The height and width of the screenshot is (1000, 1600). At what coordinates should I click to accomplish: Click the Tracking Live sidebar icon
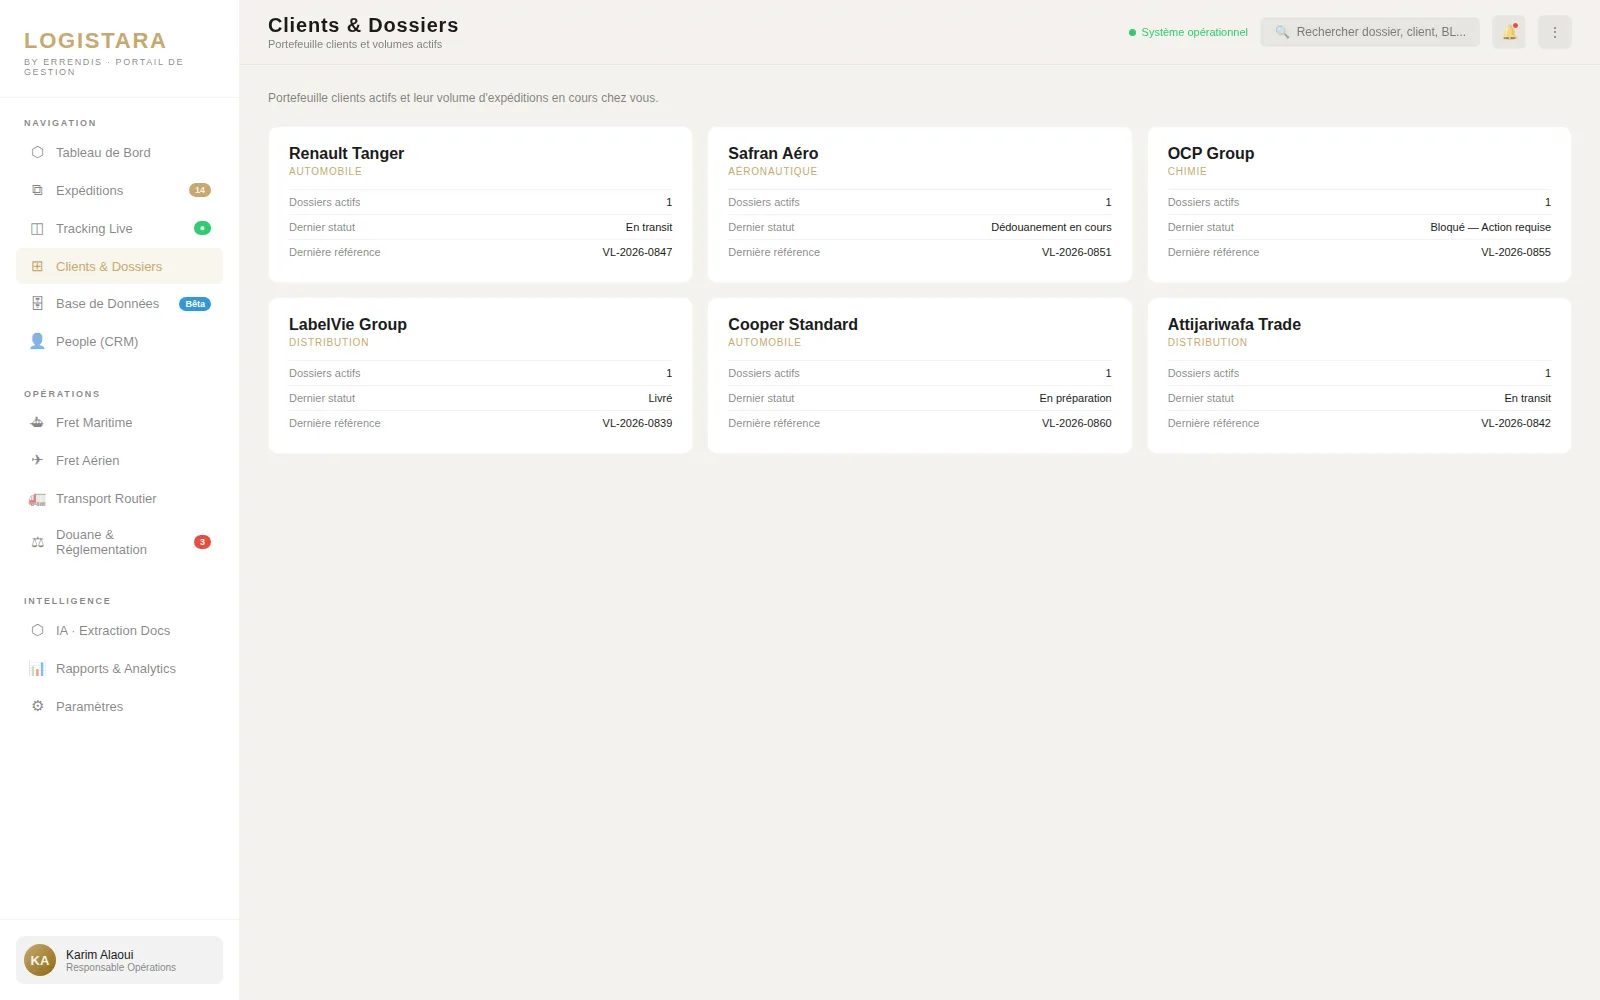[37, 229]
